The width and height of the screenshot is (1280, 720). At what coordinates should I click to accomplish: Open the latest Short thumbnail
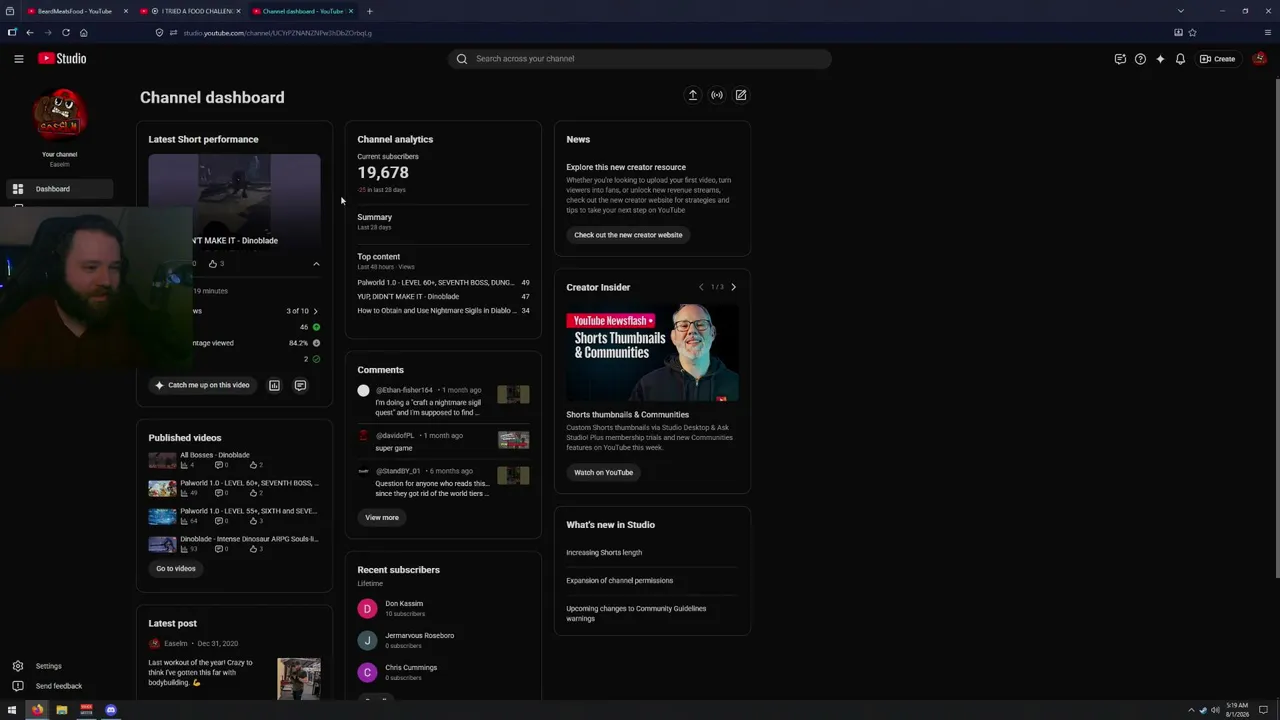(234, 200)
